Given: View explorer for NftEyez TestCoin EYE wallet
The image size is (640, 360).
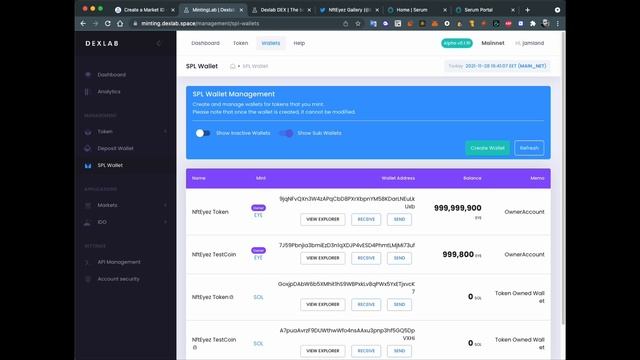Looking at the screenshot, I should [322, 258].
